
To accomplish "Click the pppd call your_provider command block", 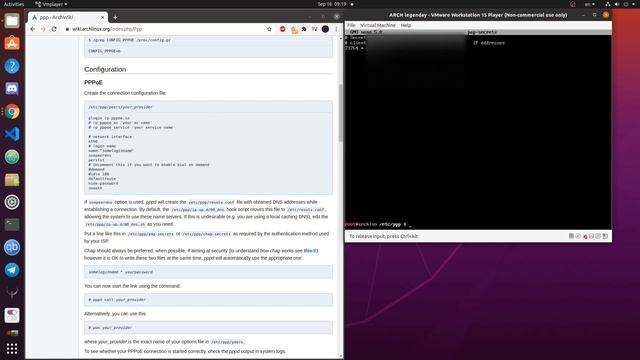I will tap(208, 300).
